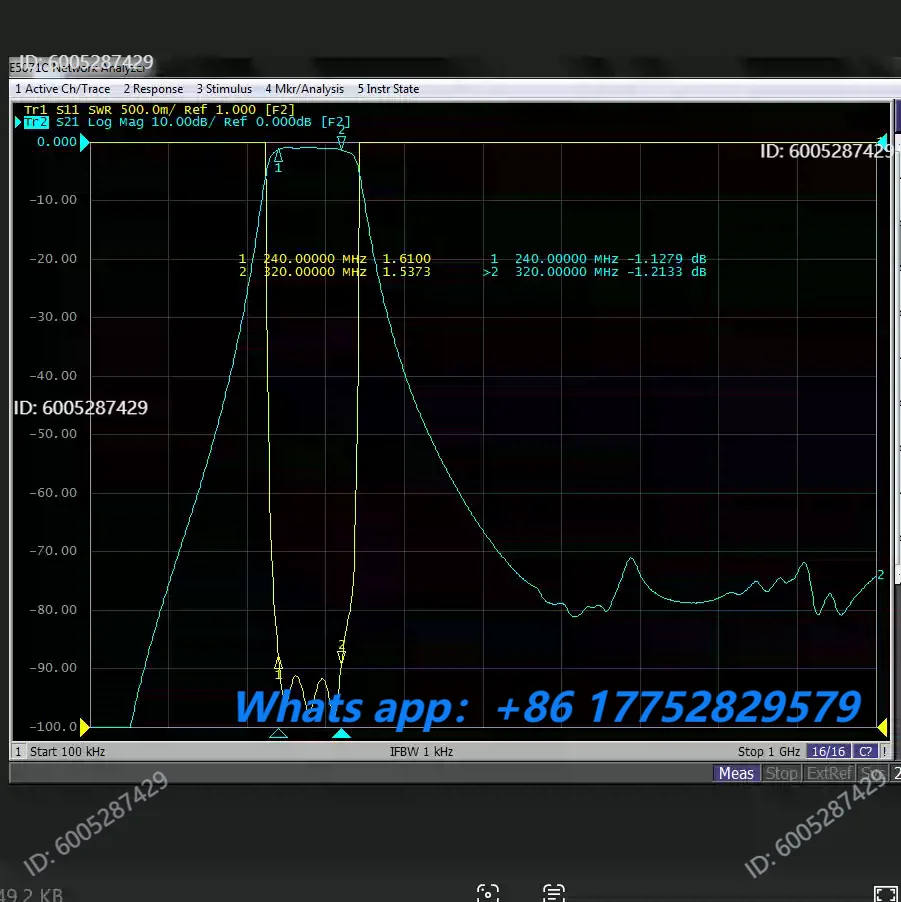This screenshot has width=901, height=902.
Task: Open the Mkr/Analysis menu
Action: pos(304,89)
